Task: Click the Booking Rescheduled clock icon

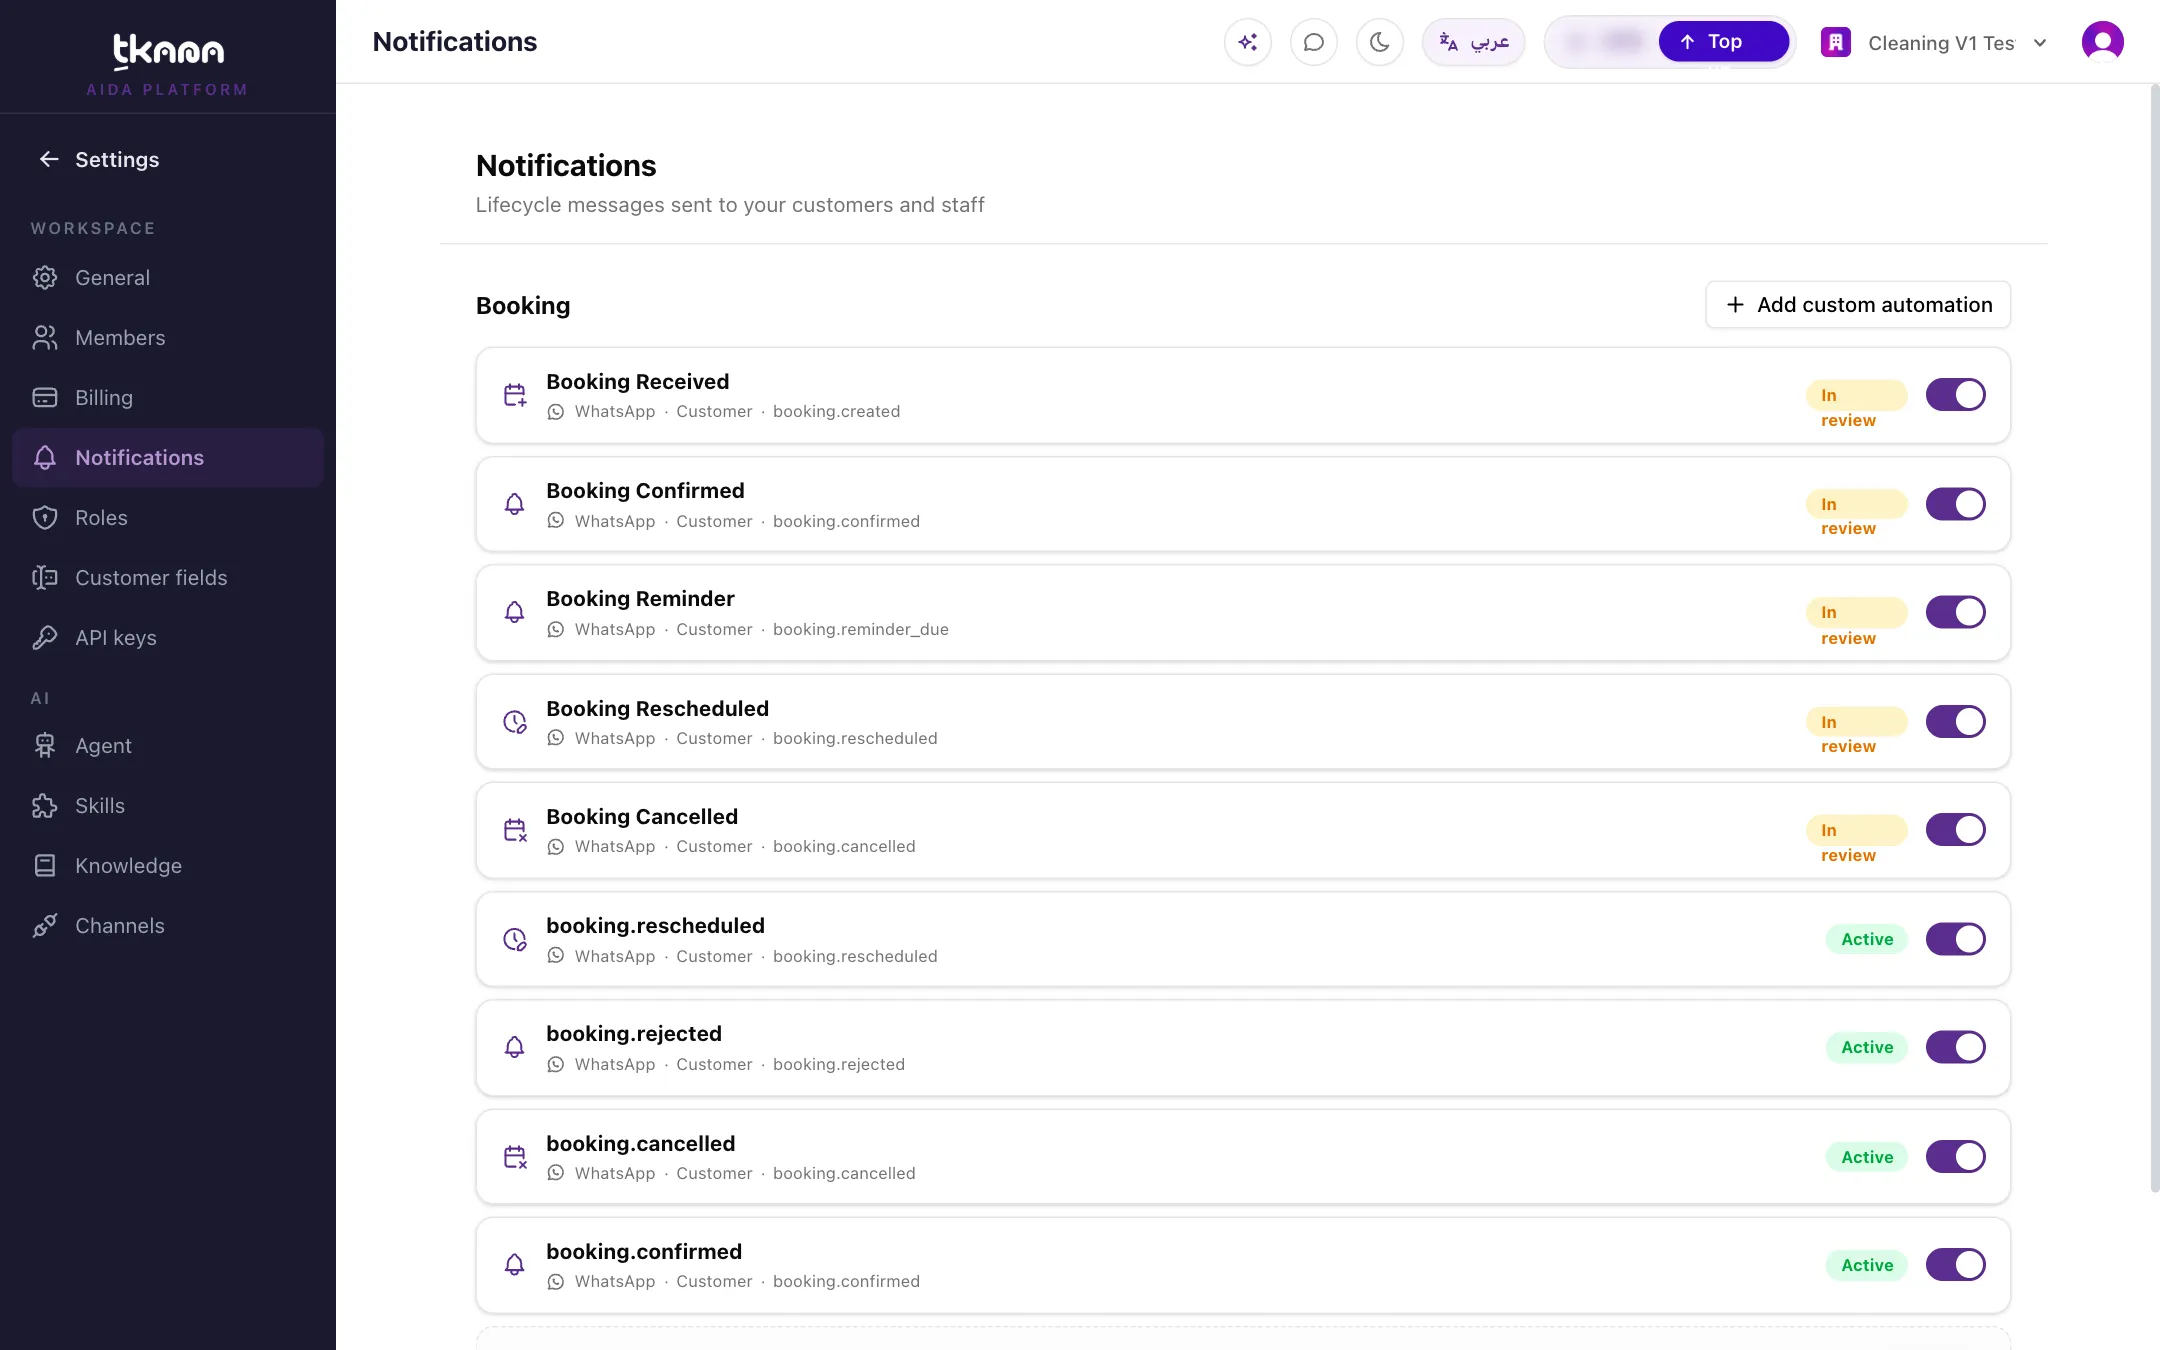Action: [515, 722]
